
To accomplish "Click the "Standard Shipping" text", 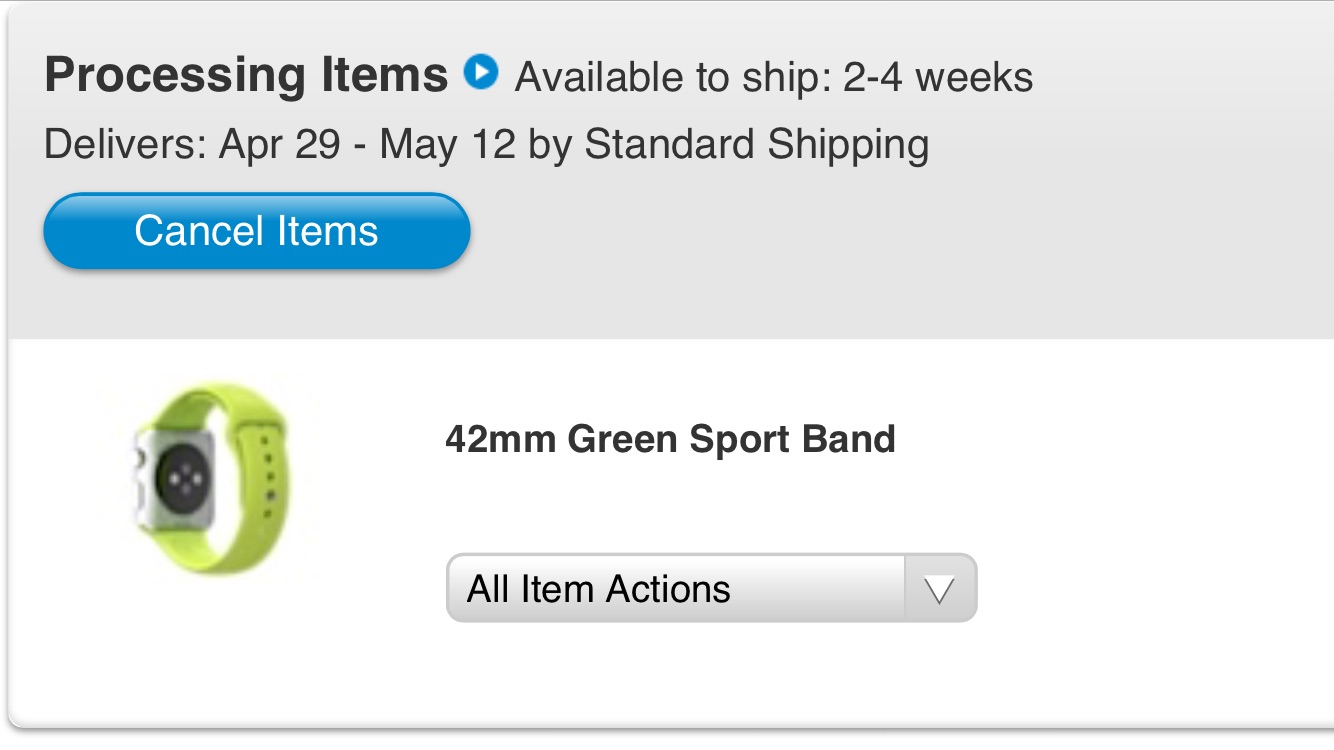I will click(756, 144).
